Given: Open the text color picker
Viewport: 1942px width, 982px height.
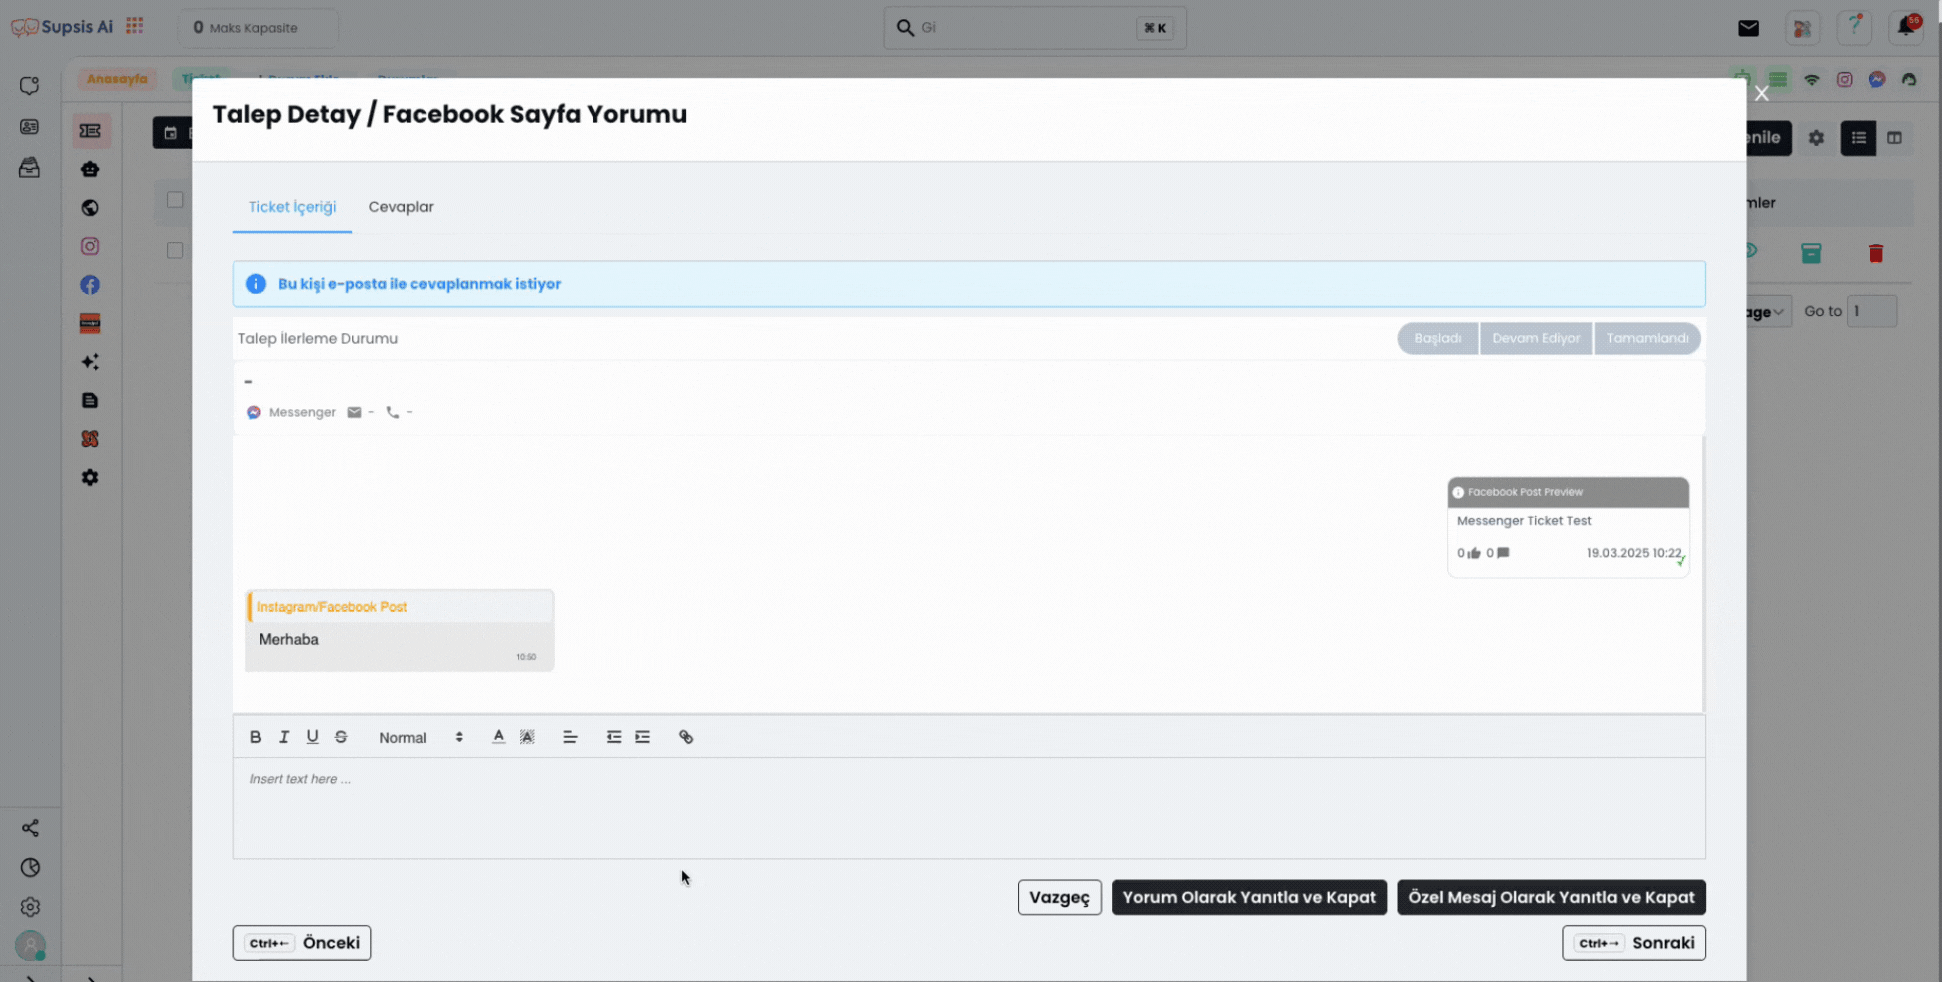Looking at the screenshot, I should pos(498,737).
